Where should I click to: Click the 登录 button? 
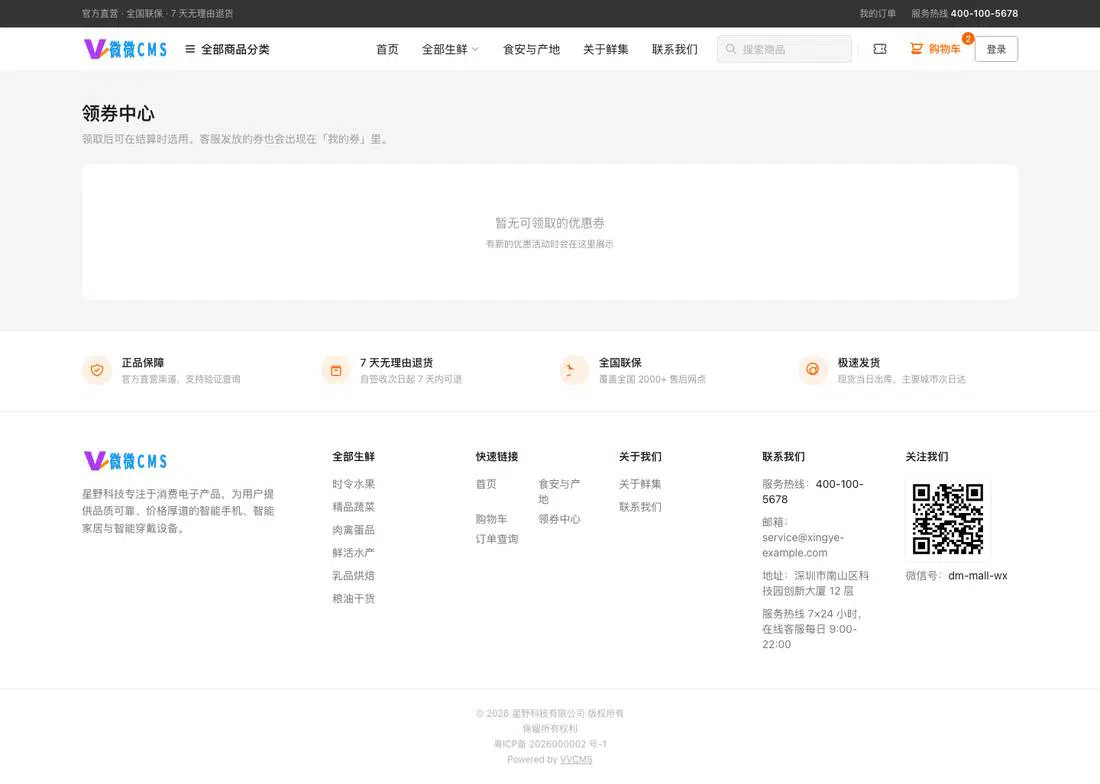point(996,49)
